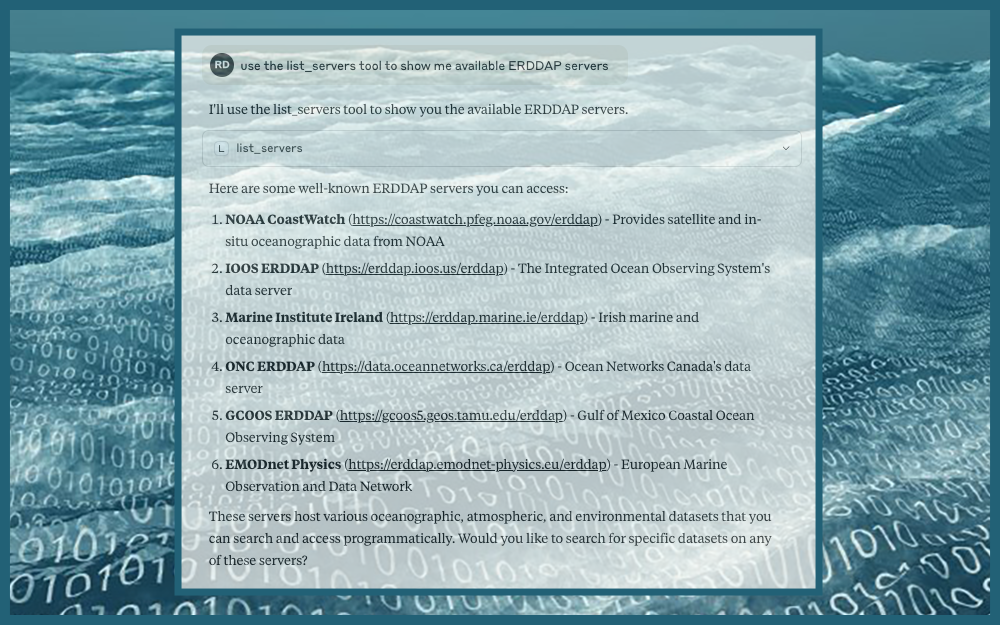Visit the IOOS ERDDAP server URL
Viewport: 1000px width, 625px height.
[x=415, y=268]
